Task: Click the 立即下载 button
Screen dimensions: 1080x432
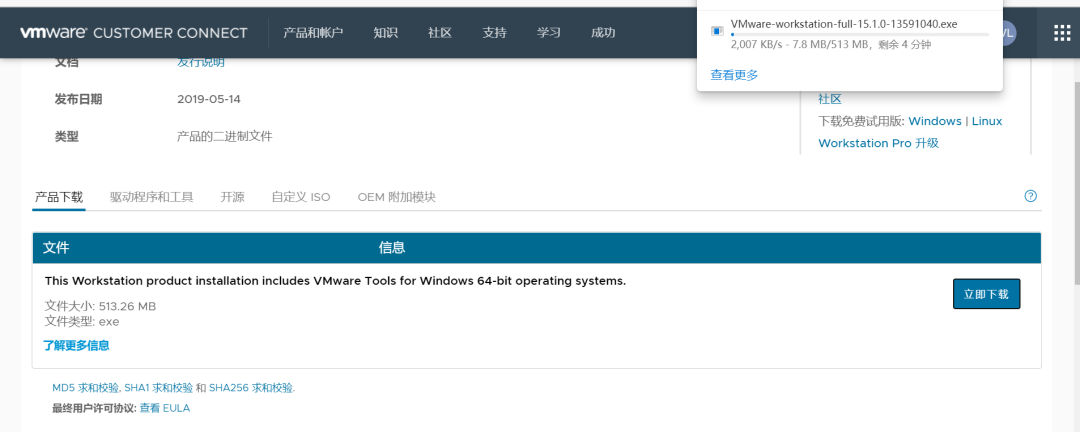Action: pos(986,294)
